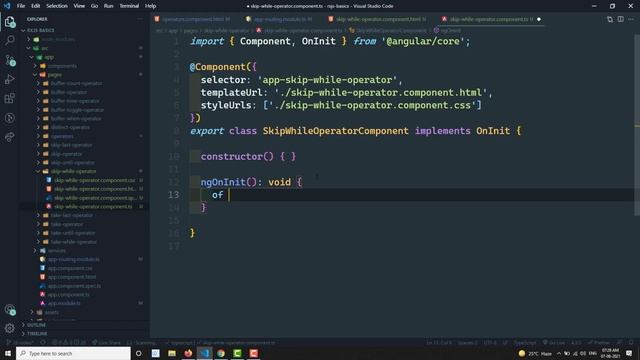Open File Explorer from the taskbar
This screenshot has width=640, height=360.
172,353
